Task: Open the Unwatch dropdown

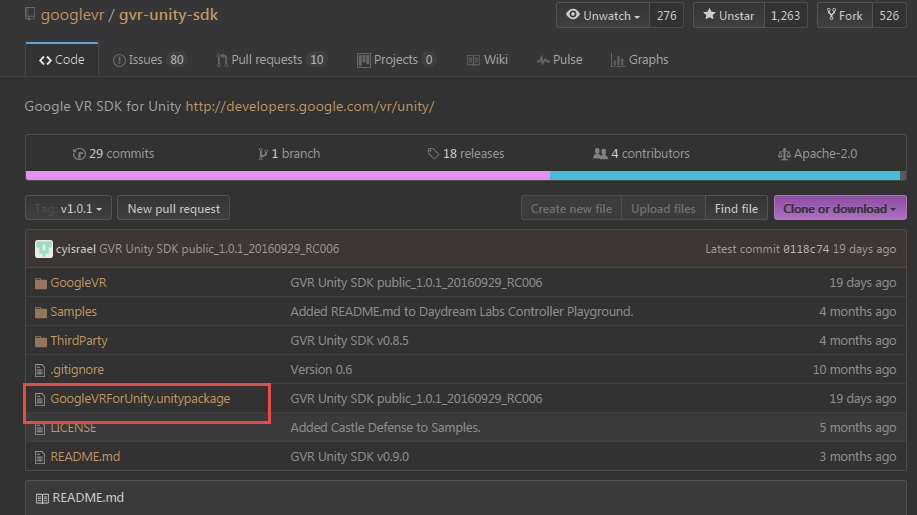Action: coord(603,15)
